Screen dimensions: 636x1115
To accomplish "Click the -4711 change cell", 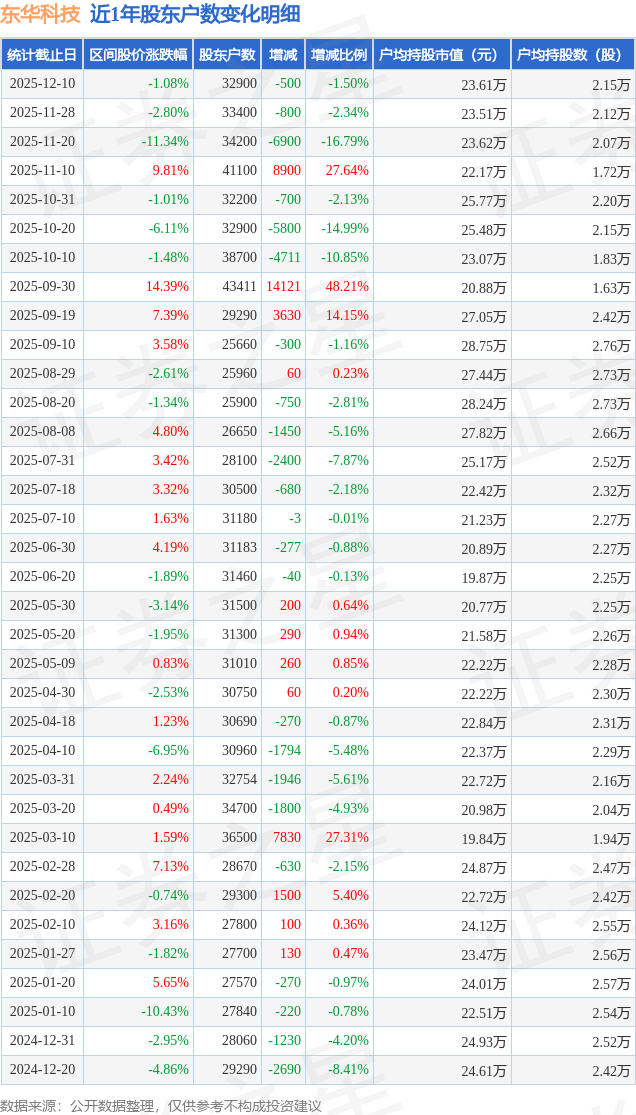I will (x=283, y=257).
